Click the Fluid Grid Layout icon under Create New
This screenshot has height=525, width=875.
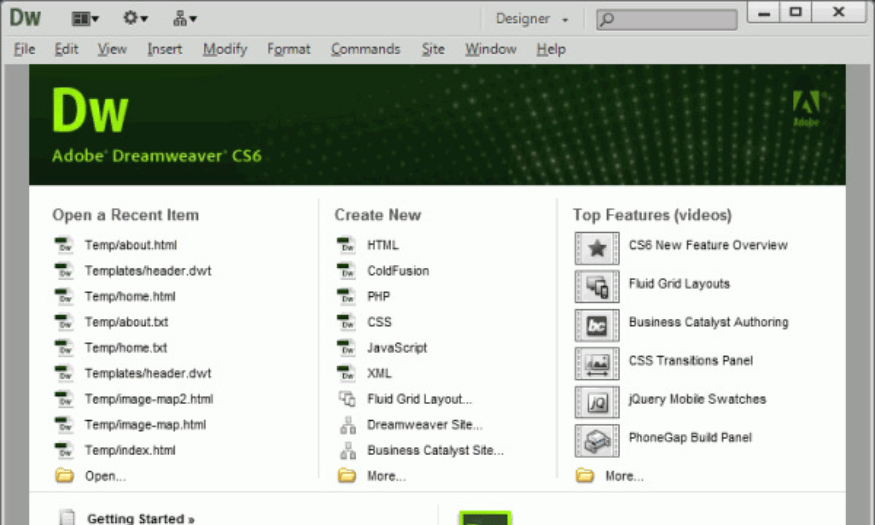(x=347, y=399)
